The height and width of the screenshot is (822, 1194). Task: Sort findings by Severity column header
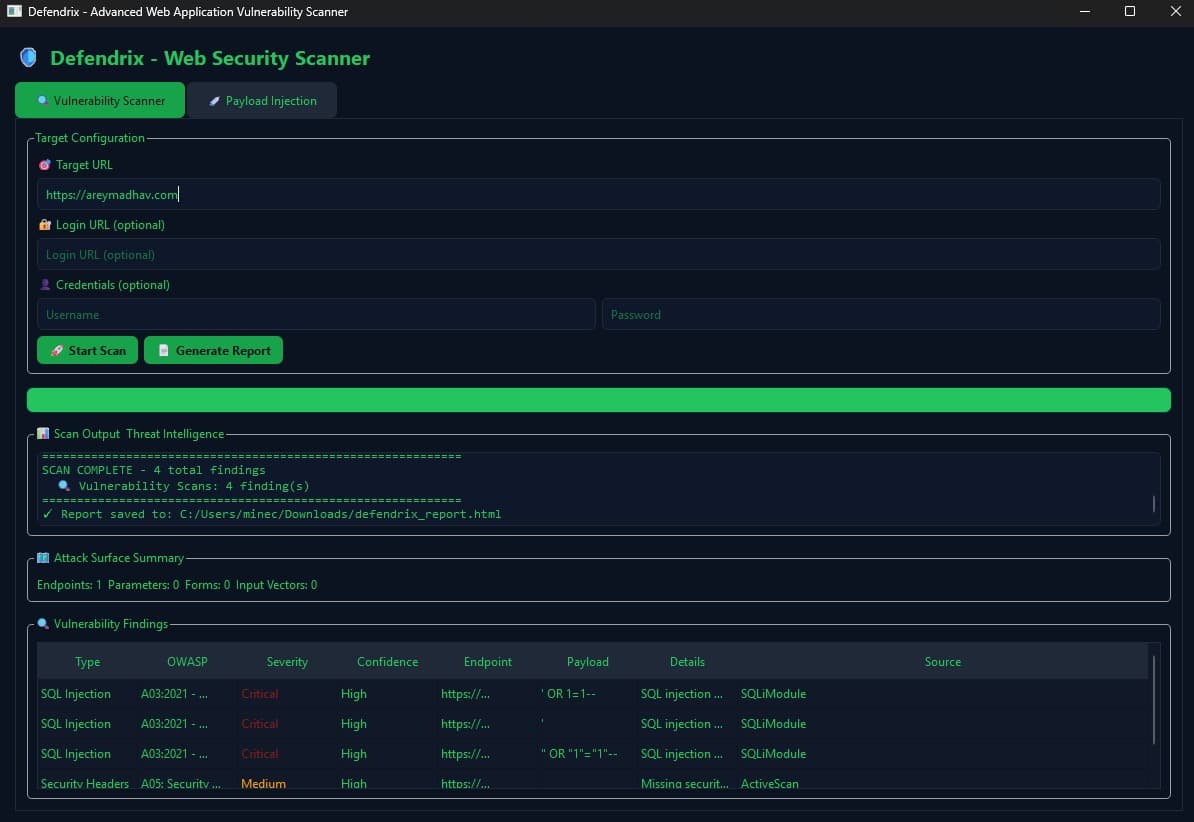coord(287,661)
